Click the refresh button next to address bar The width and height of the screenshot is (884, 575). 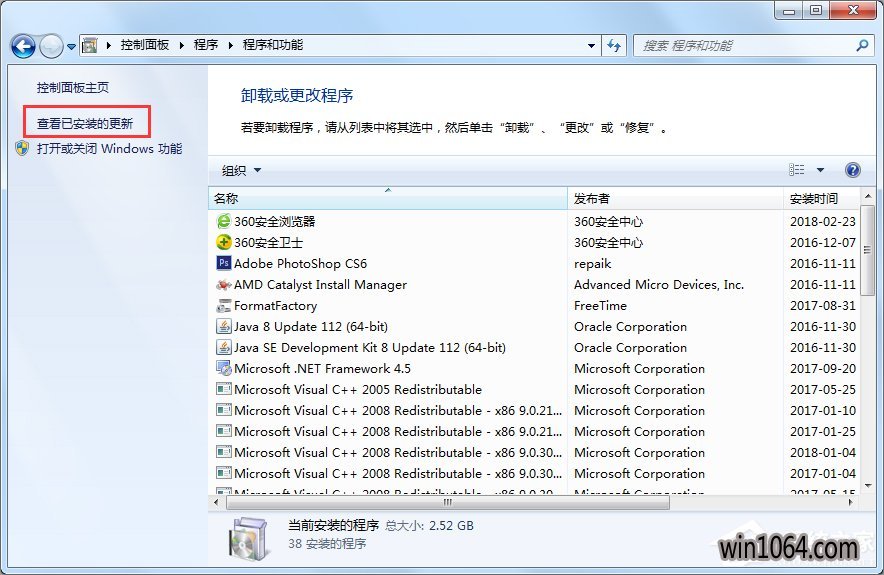pos(614,46)
